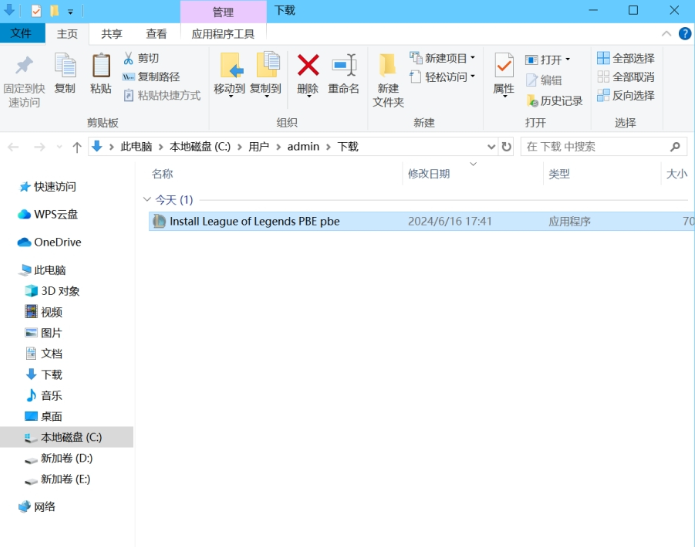Click the Pin to Quick Access icon
Viewport: 697px width, 547px height.
(24, 66)
